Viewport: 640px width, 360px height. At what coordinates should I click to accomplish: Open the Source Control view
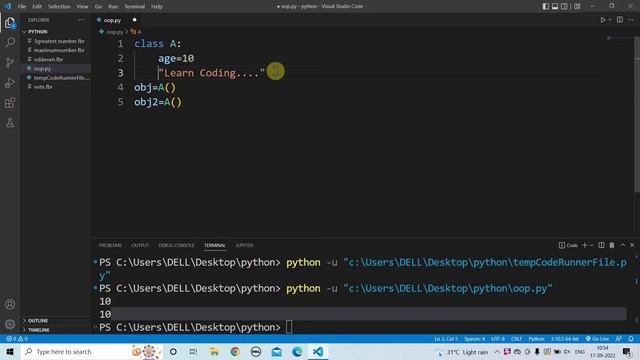pos(10,62)
